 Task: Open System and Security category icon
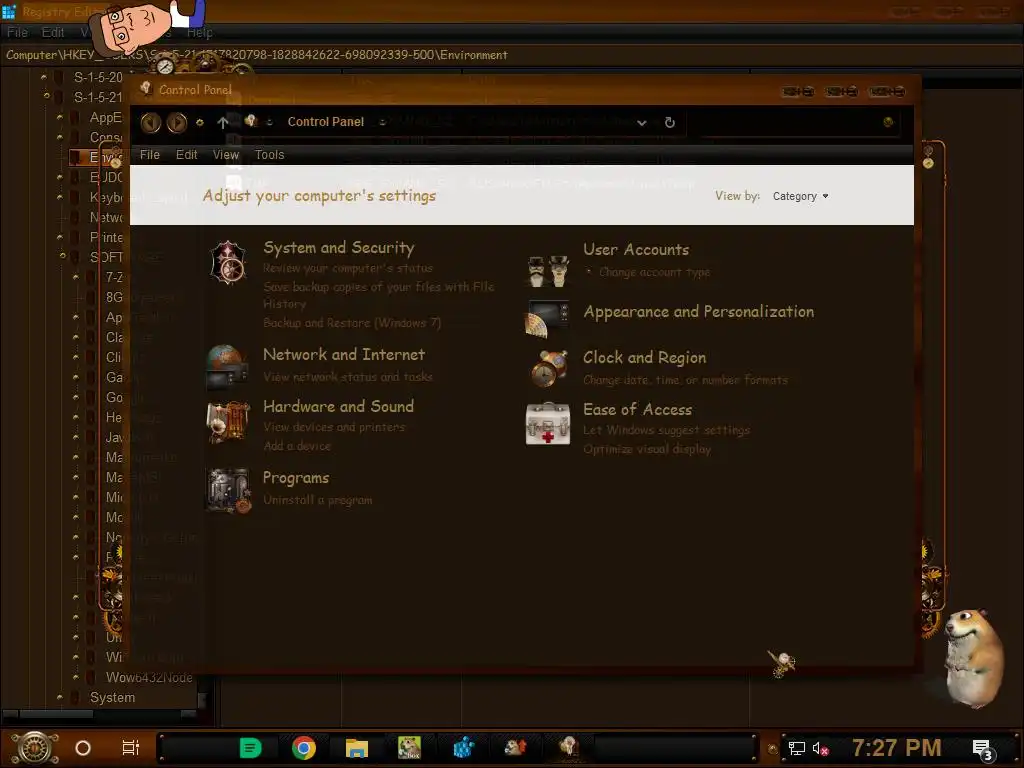coord(228,263)
